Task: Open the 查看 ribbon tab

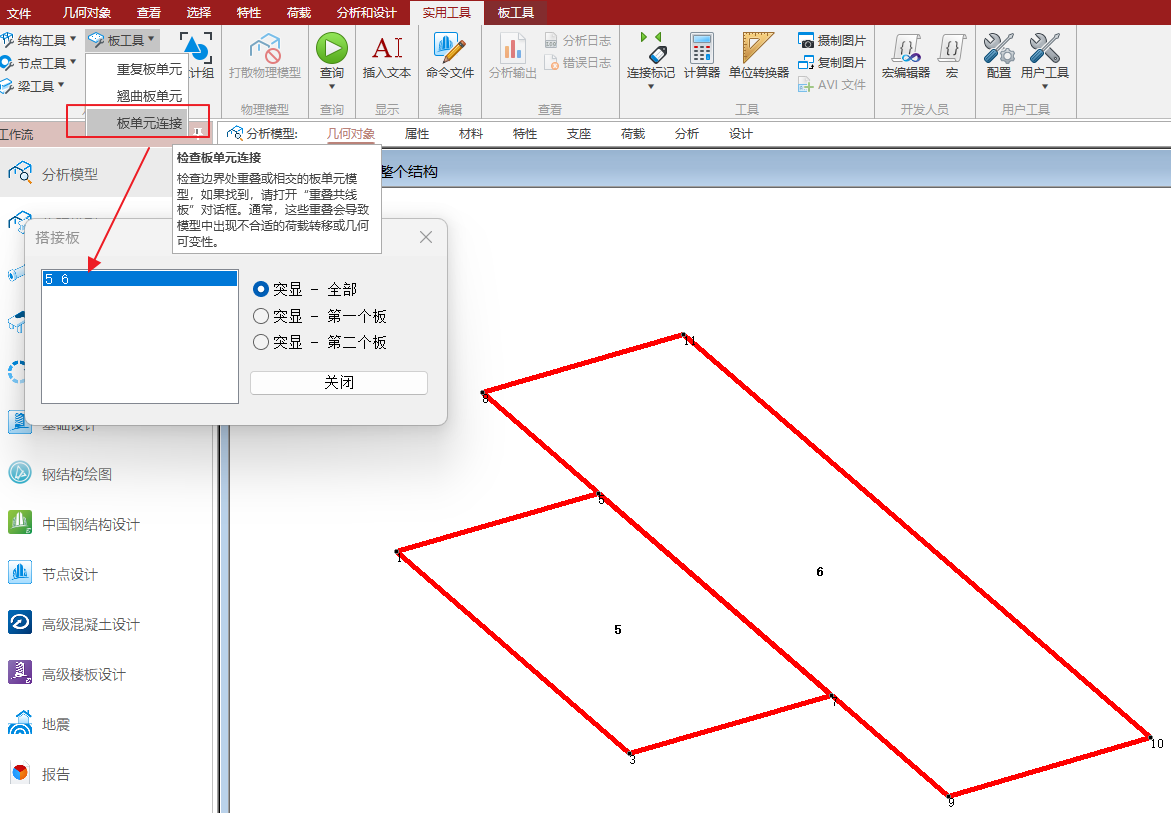Action: (149, 13)
